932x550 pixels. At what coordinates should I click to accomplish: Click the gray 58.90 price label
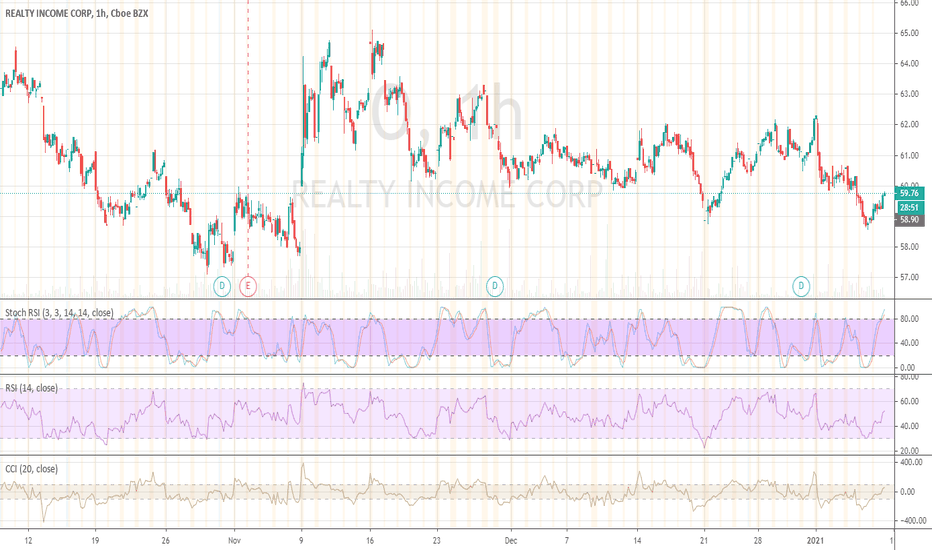point(909,220)
